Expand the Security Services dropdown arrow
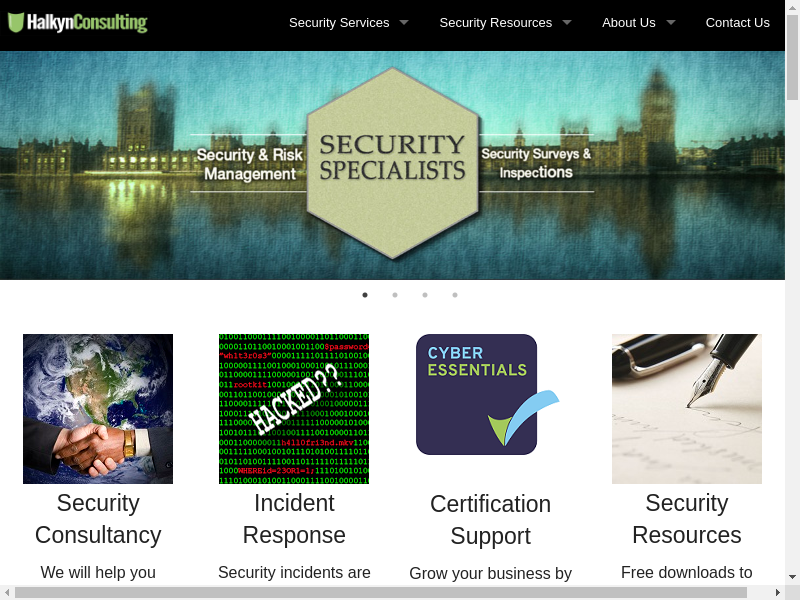The image size is (800, 600). 404,22
